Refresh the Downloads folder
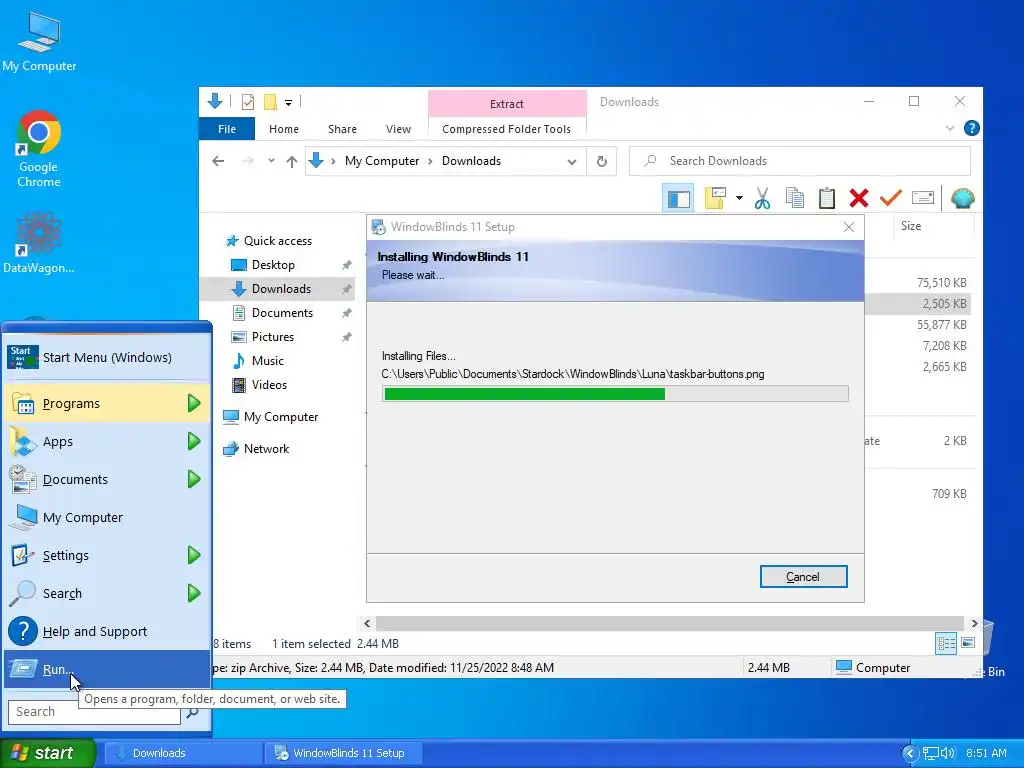The height and width of the screenshot is (768, 1024). coord(601,161)
